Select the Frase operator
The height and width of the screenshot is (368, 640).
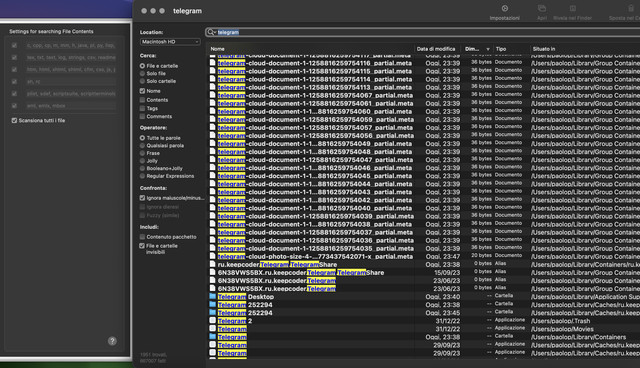pyautogui.click(x=142, y=153)
